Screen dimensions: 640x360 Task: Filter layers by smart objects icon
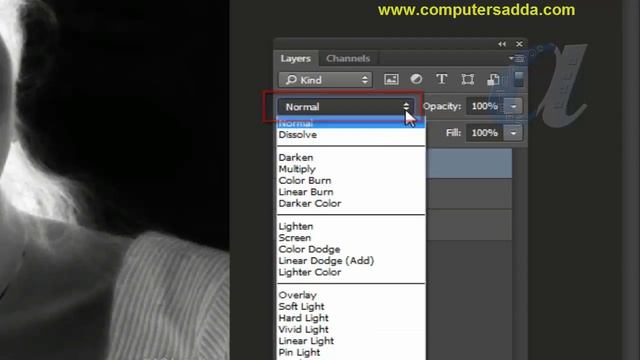[493, 79]
